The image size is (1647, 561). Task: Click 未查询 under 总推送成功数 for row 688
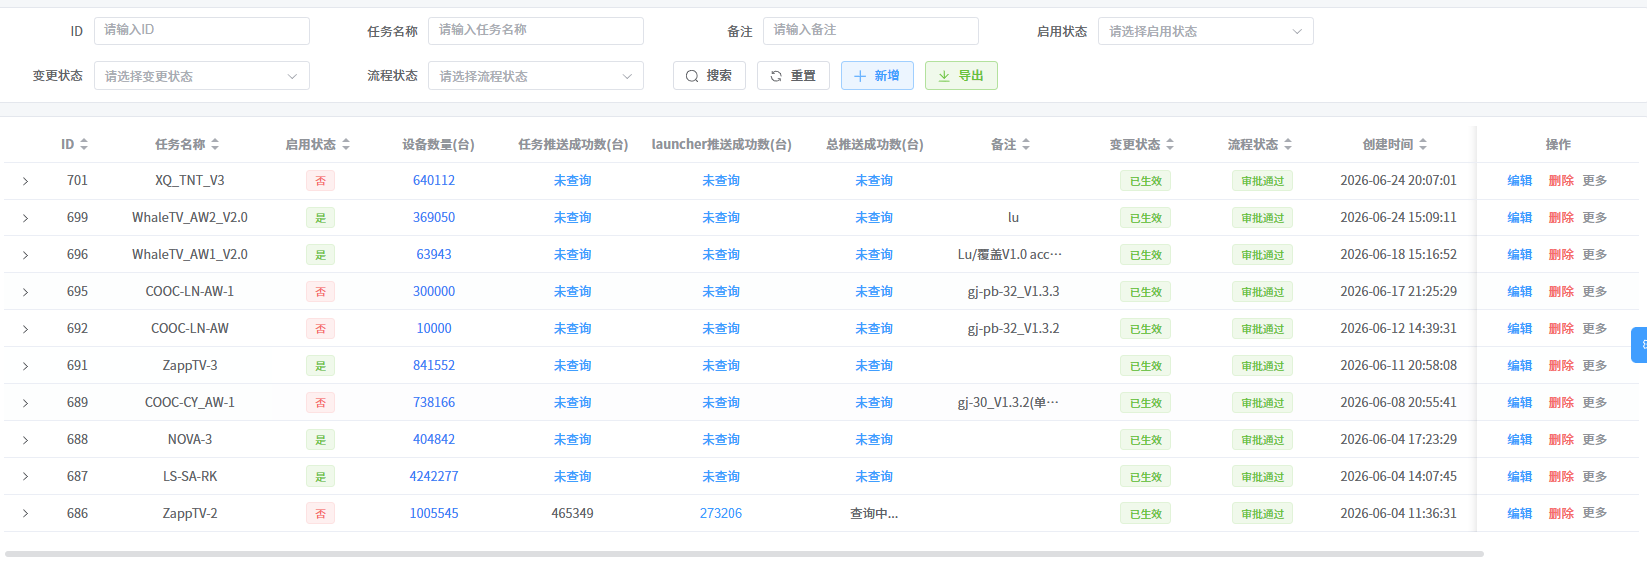[x=874, y=440]
